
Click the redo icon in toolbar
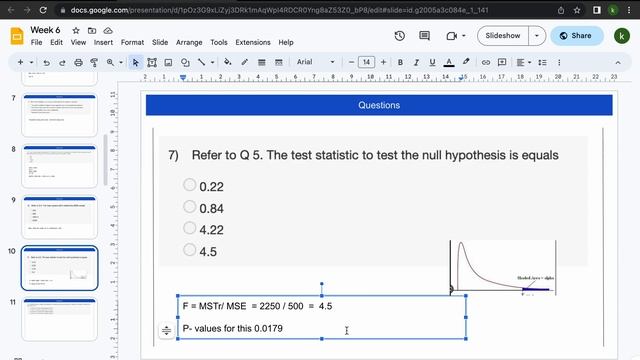pyautogui.click(x=62, y=62)
